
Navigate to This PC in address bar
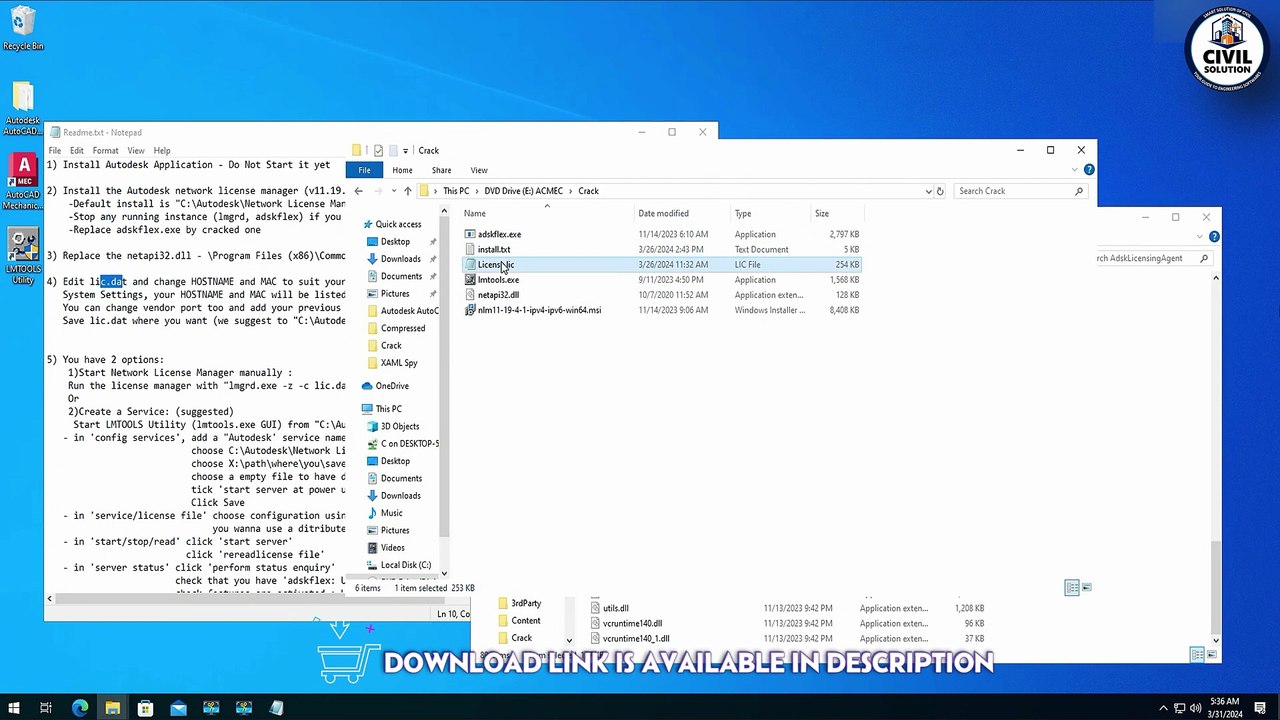pos(456,191)
